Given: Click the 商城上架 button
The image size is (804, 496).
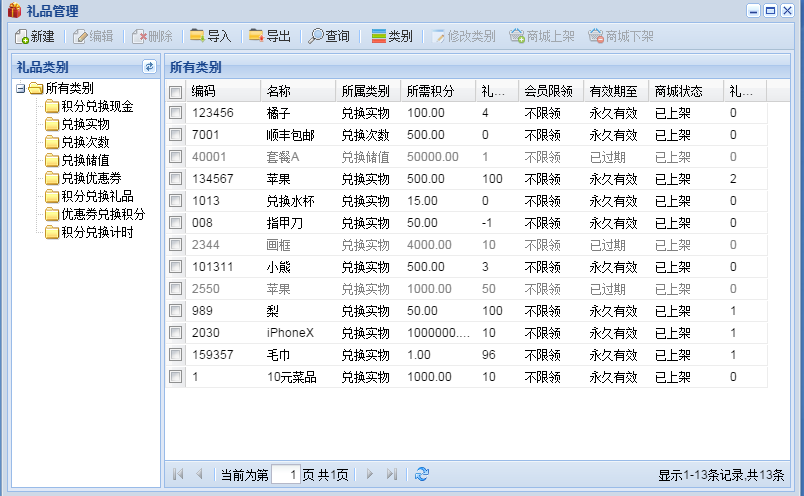Looking at the screenshot, I should [x=542, y=36].
